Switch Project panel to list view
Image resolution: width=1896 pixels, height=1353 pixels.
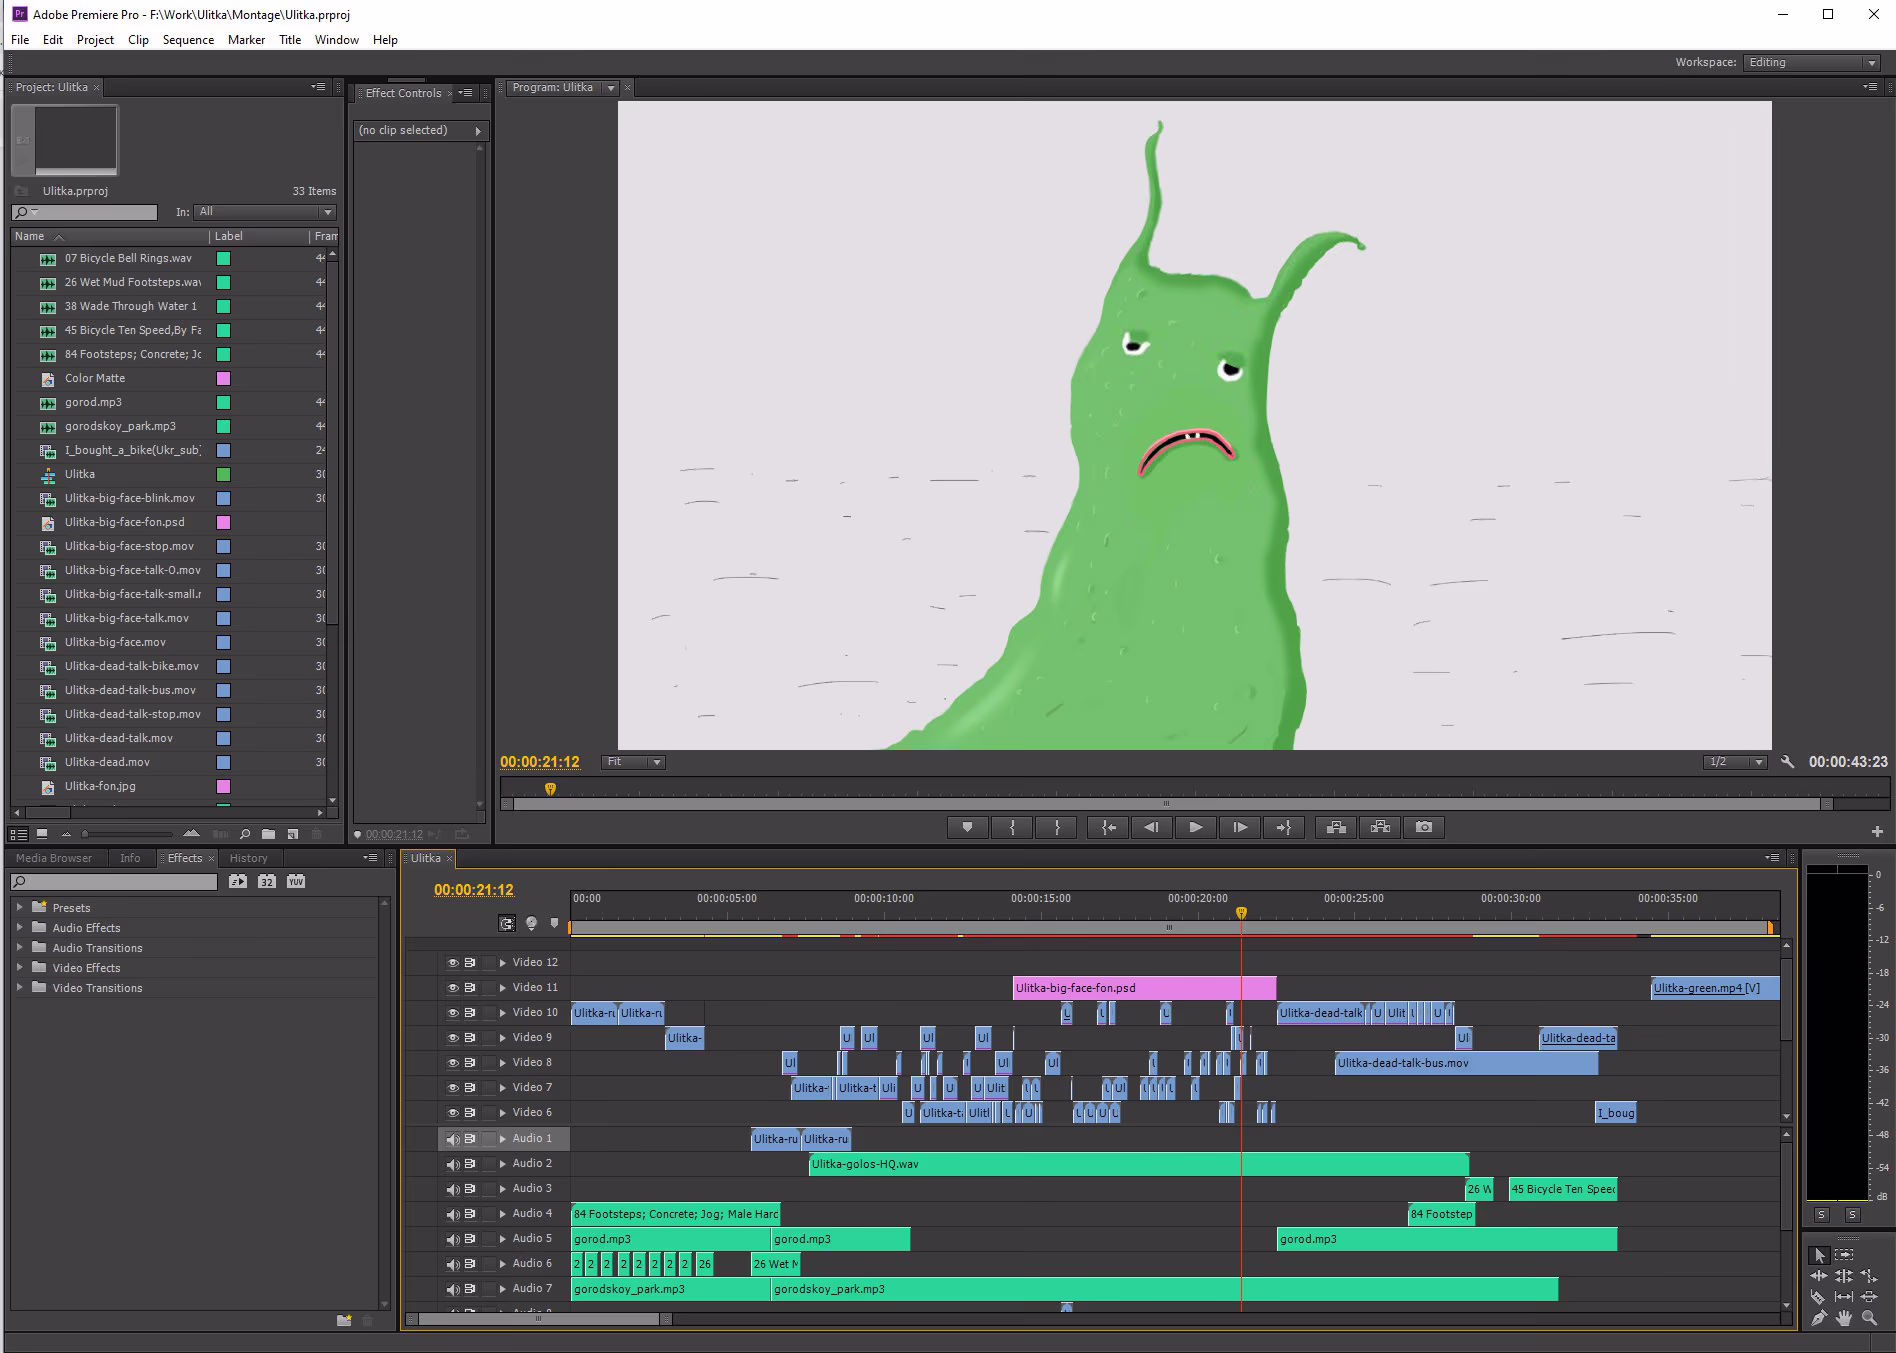click(18, 833)
